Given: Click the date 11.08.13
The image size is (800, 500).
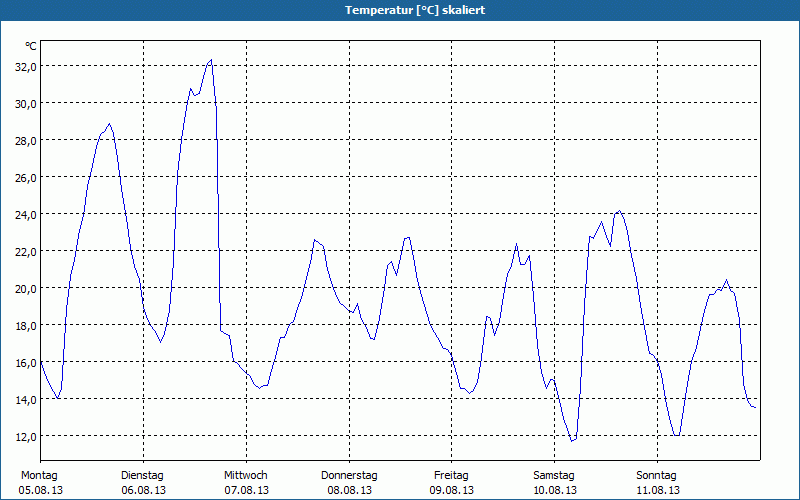Looking at the screenshot, I should tap(658, 490).
